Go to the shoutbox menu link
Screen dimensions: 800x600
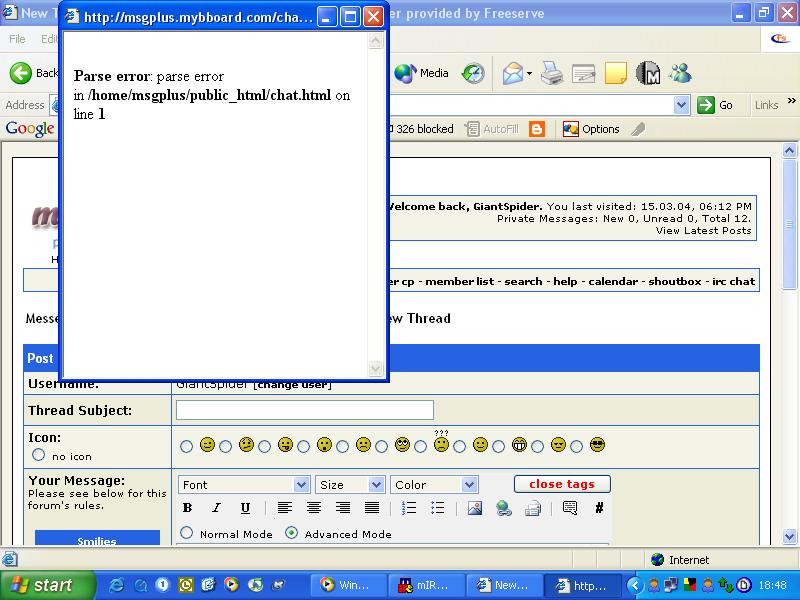click(x=674, y=282)
